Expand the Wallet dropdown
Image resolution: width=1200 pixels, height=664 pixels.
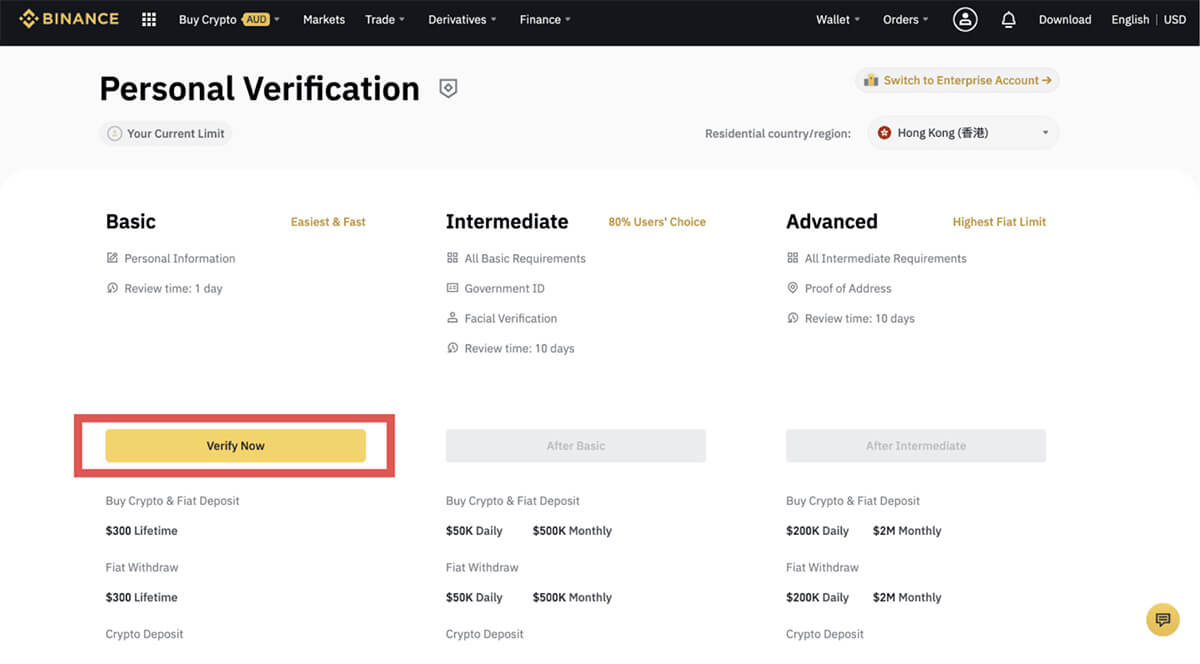pyautogui.click(x=837, y=19)
